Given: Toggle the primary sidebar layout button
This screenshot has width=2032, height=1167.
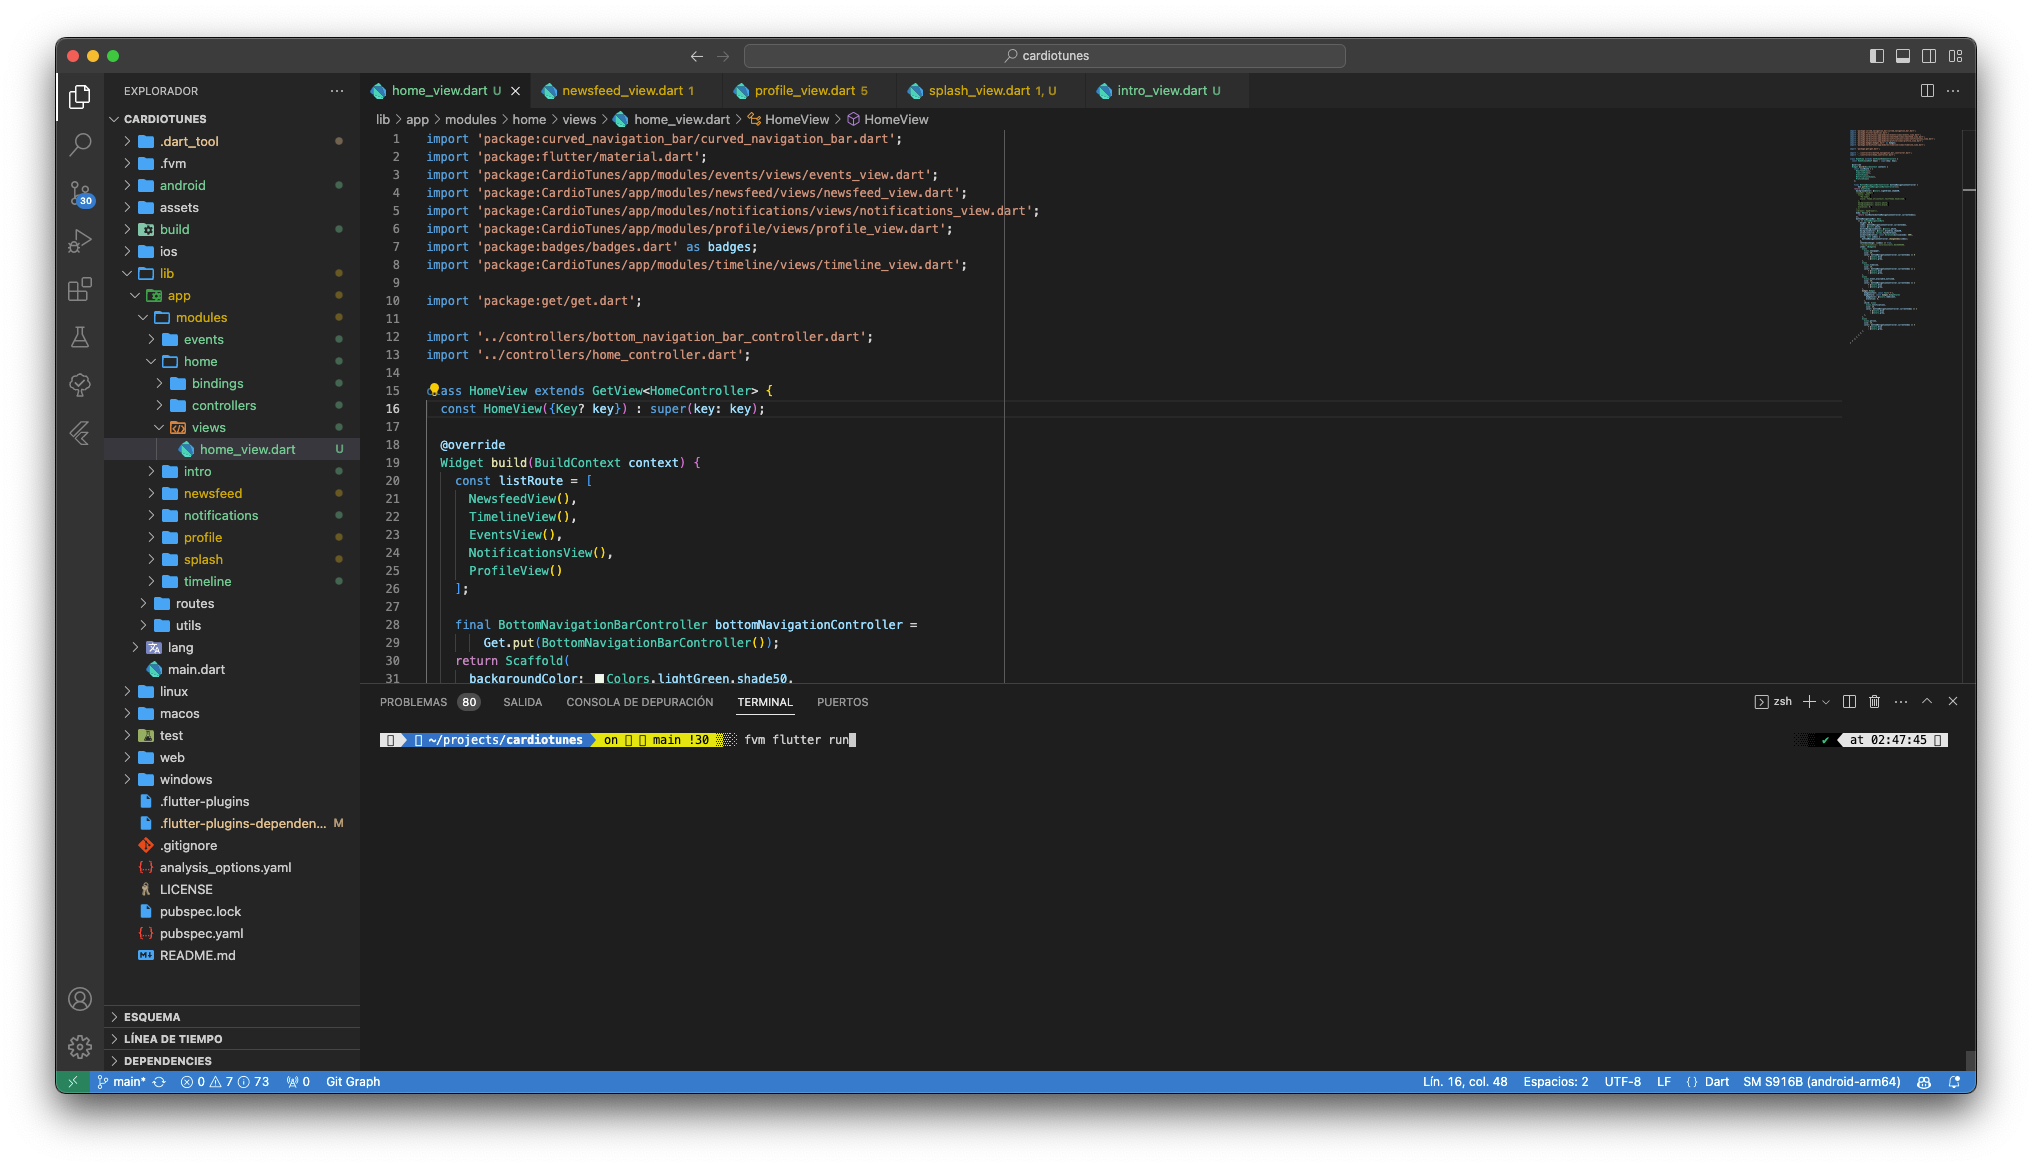Looking at the screenshot, I should tap(1877, 56).
